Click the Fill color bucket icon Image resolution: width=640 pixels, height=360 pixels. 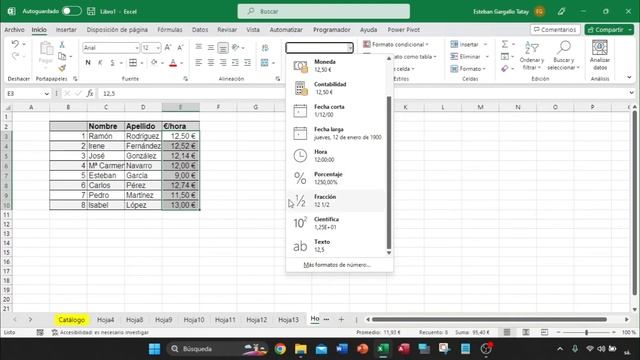pyautogui.click(x=154, y=62)
